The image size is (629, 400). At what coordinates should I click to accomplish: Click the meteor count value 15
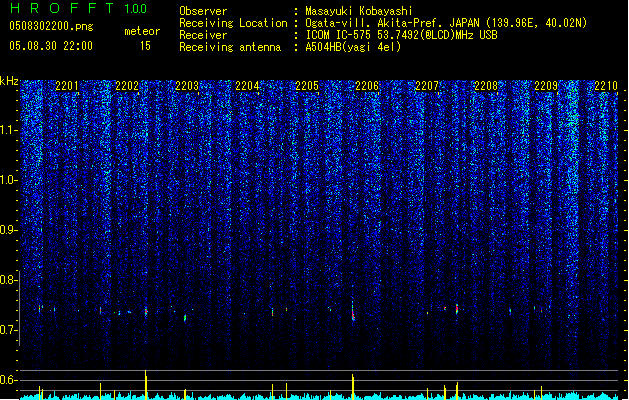point(145,46)
